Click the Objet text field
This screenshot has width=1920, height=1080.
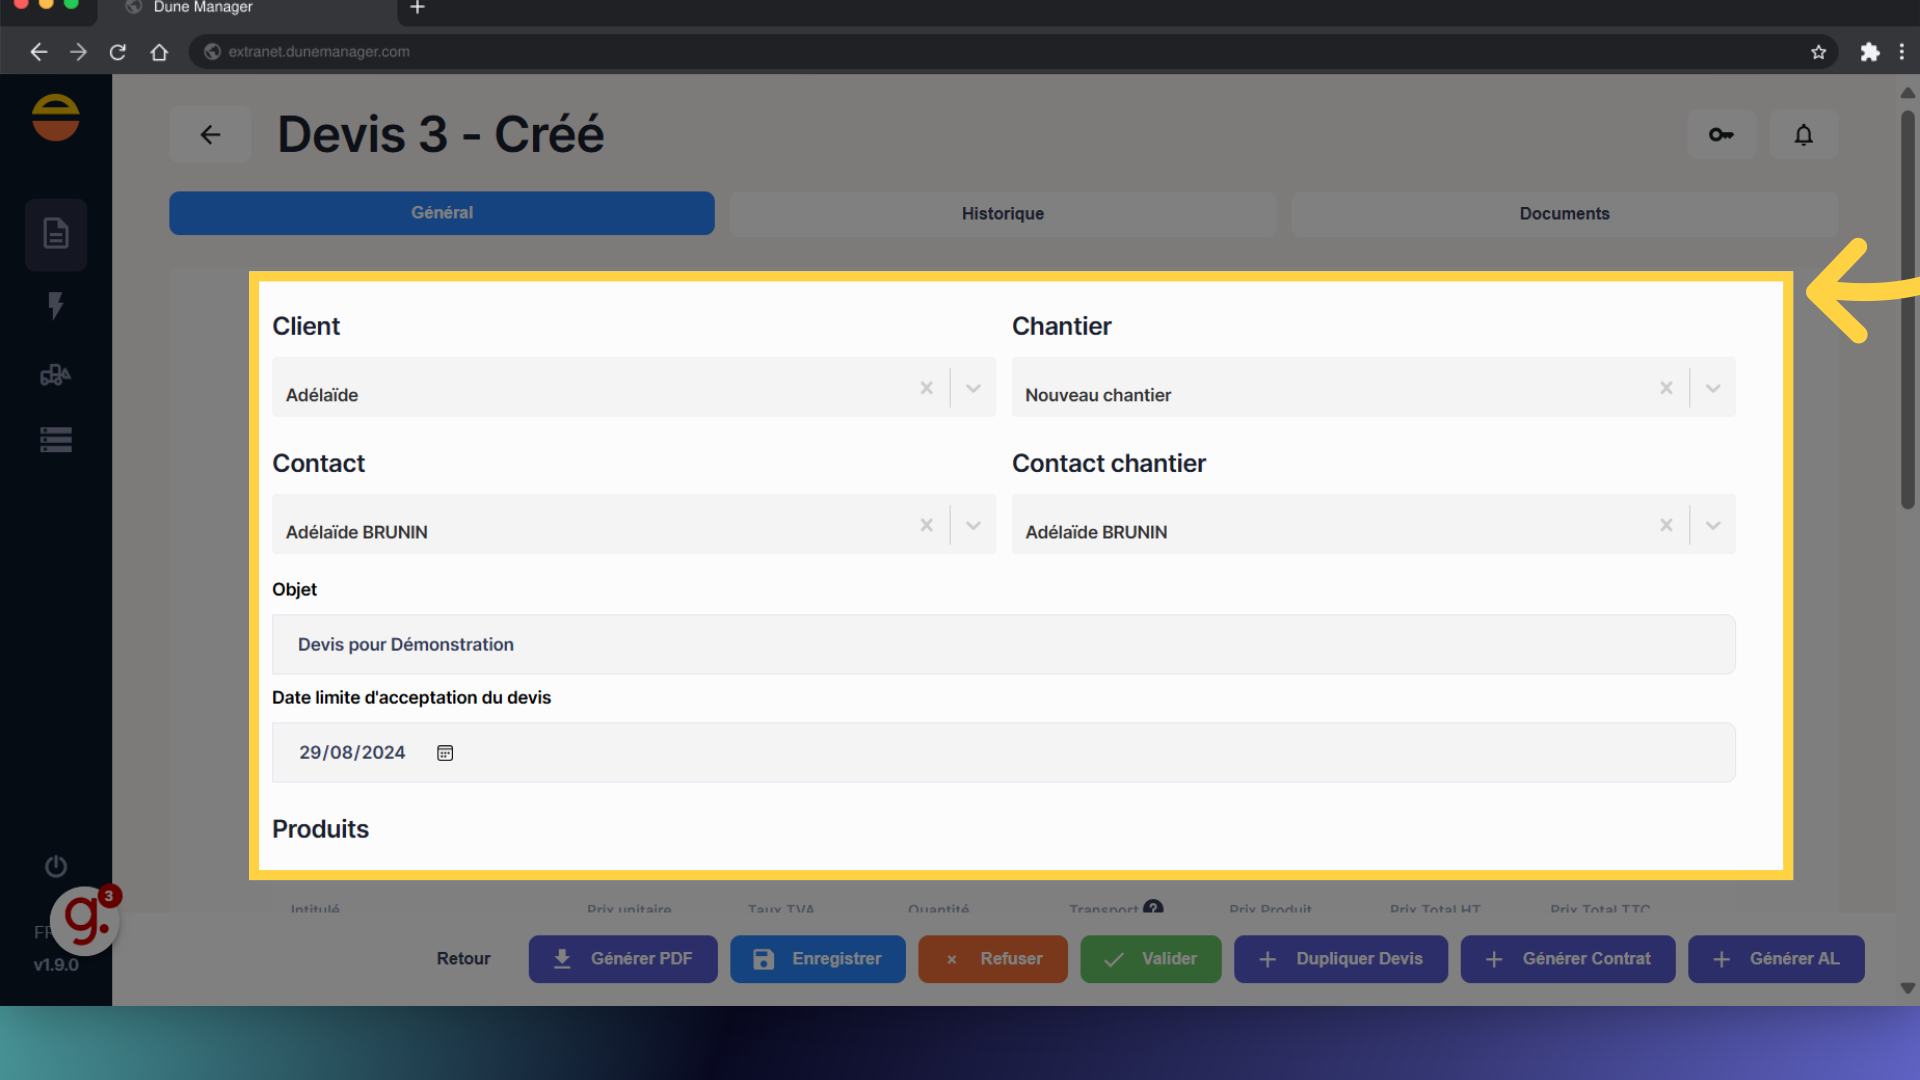point(1002,645)
